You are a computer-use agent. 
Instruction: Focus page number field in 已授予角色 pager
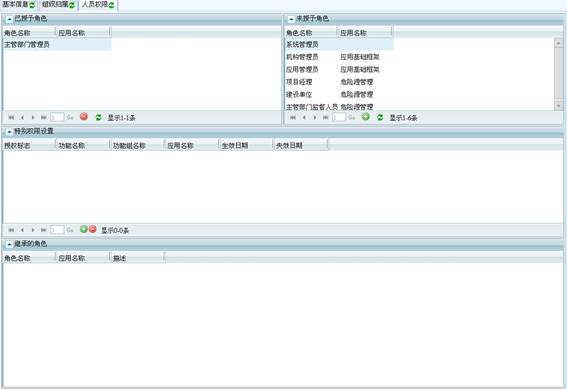tap(57, 117)
